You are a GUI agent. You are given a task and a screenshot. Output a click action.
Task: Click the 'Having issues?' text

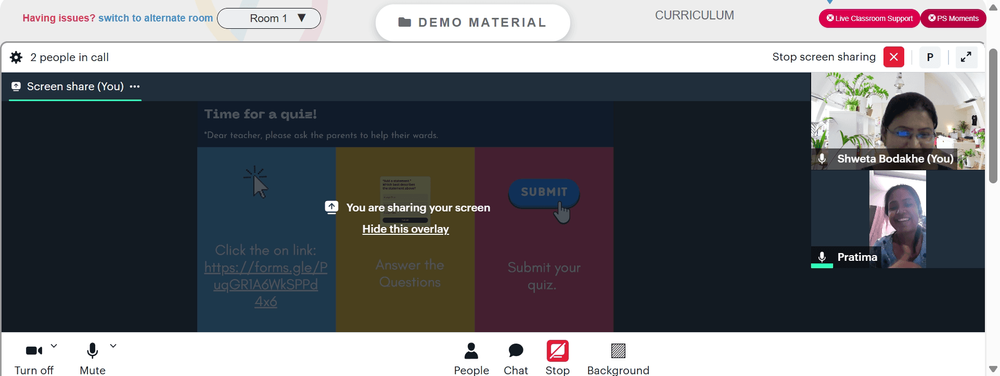[x=59, y=18]
